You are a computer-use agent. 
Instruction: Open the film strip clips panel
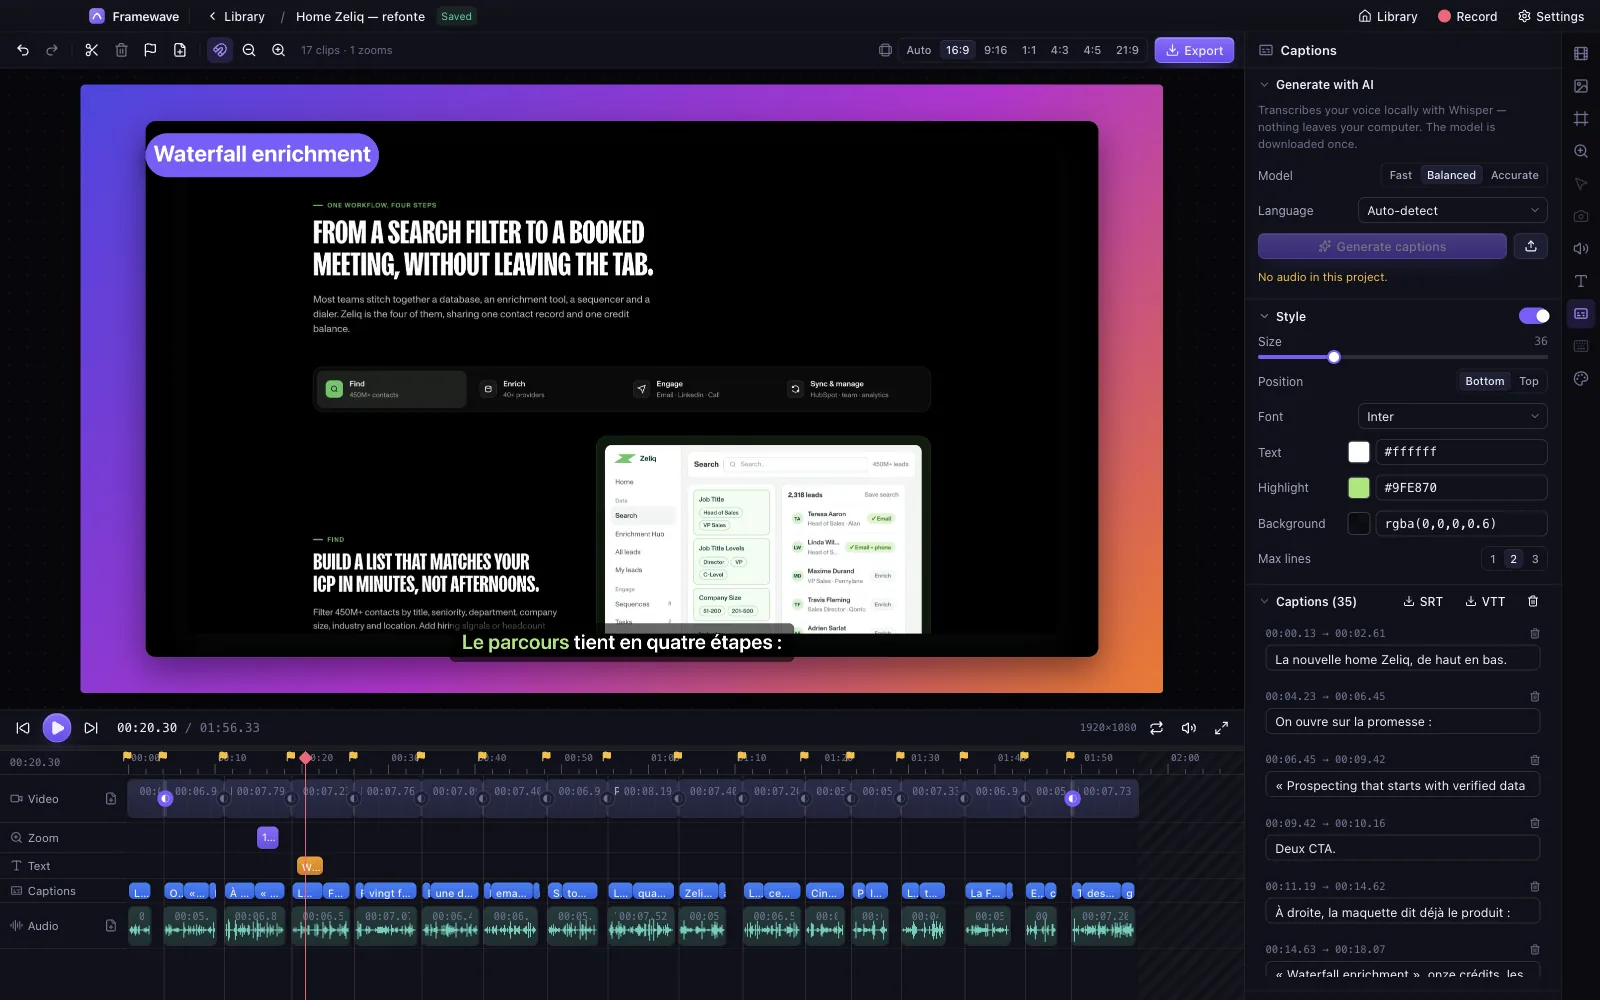[1581, 54]
